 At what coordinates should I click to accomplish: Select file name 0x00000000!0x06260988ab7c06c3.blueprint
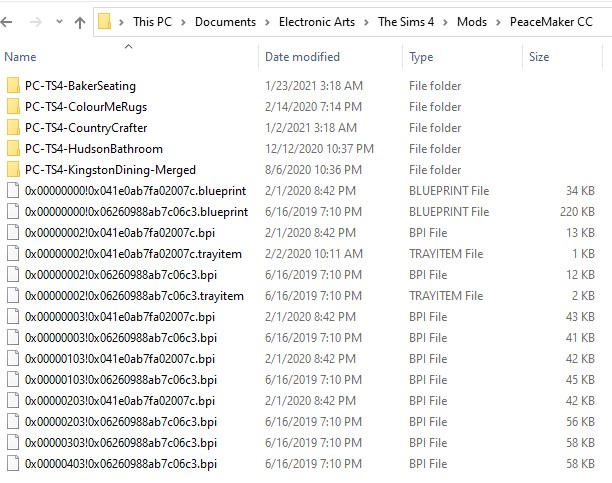[x=136, y=212]
